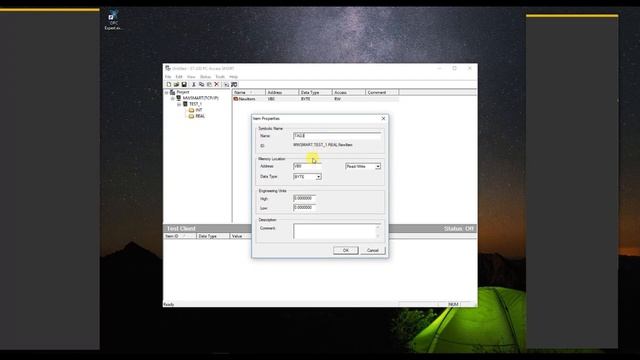The height and width of the screenshot is (360, 640).
Task: Cancel the Item Properties dialog
Action: tap(373, 250)
